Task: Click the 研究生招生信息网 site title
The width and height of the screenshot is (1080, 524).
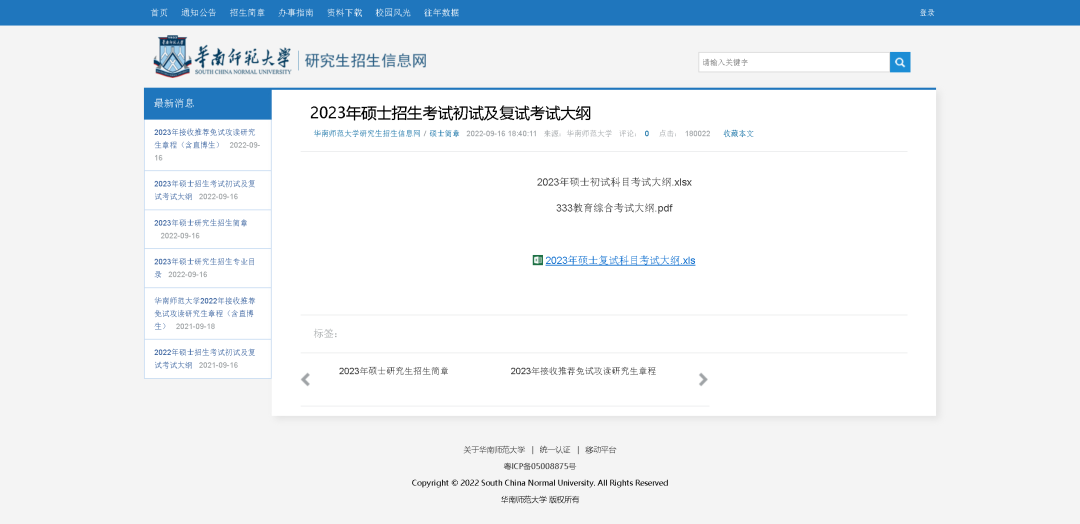Action: [366, 61]
